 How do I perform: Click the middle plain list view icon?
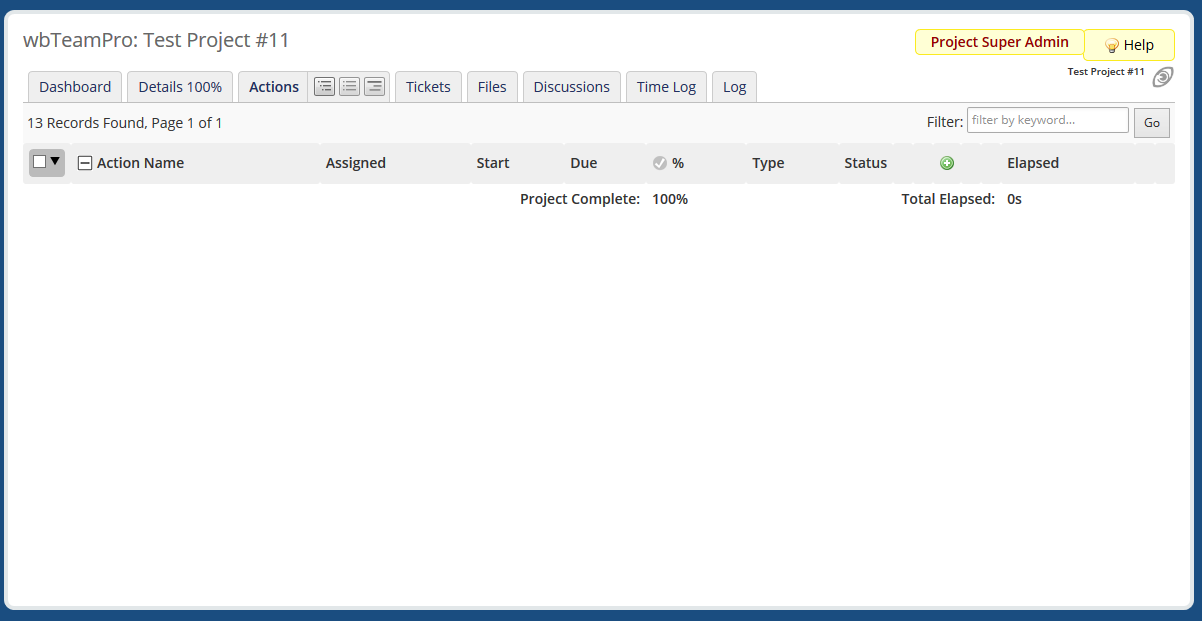[349, 87]
